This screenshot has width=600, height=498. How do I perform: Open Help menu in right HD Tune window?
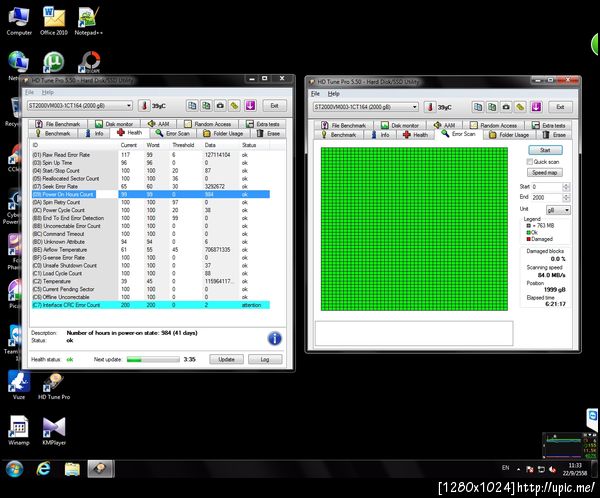(333, 94)
